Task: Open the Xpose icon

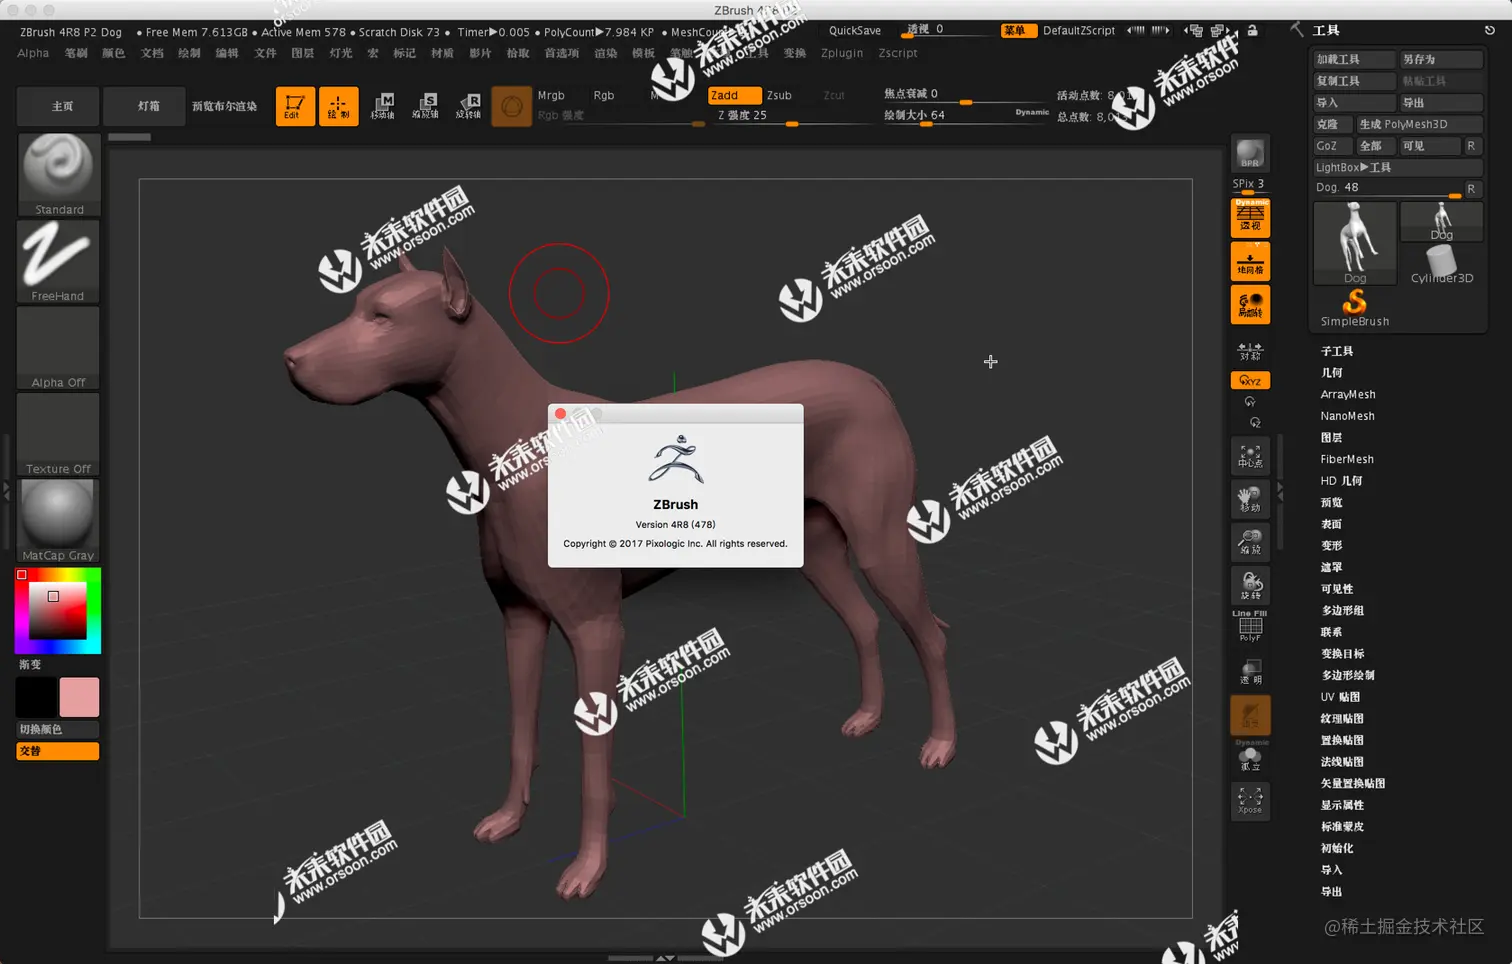Action: pyautogui.click(x=1250, y=801)
